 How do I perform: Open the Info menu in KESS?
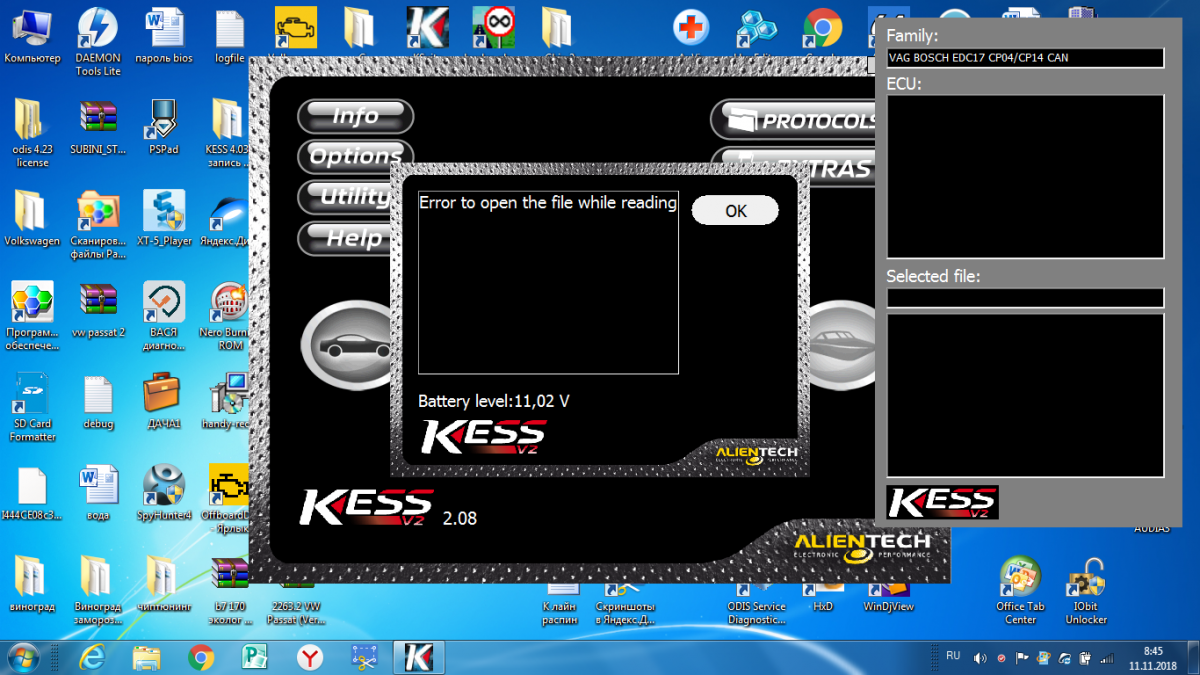(x=356, y=116)
